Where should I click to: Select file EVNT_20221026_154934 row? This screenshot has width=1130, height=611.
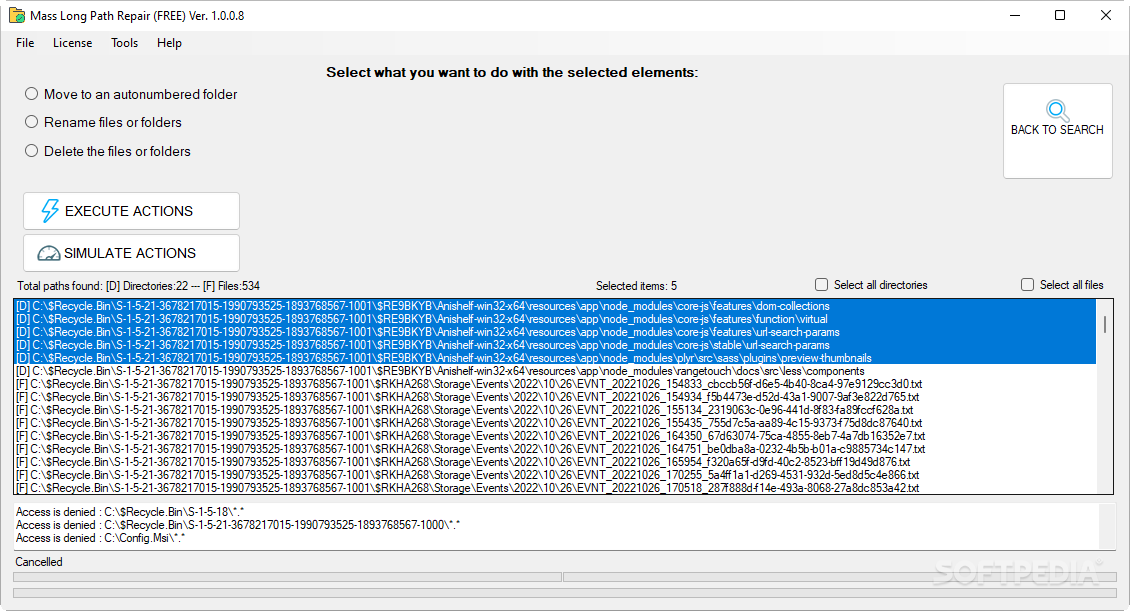click(555, 397)
